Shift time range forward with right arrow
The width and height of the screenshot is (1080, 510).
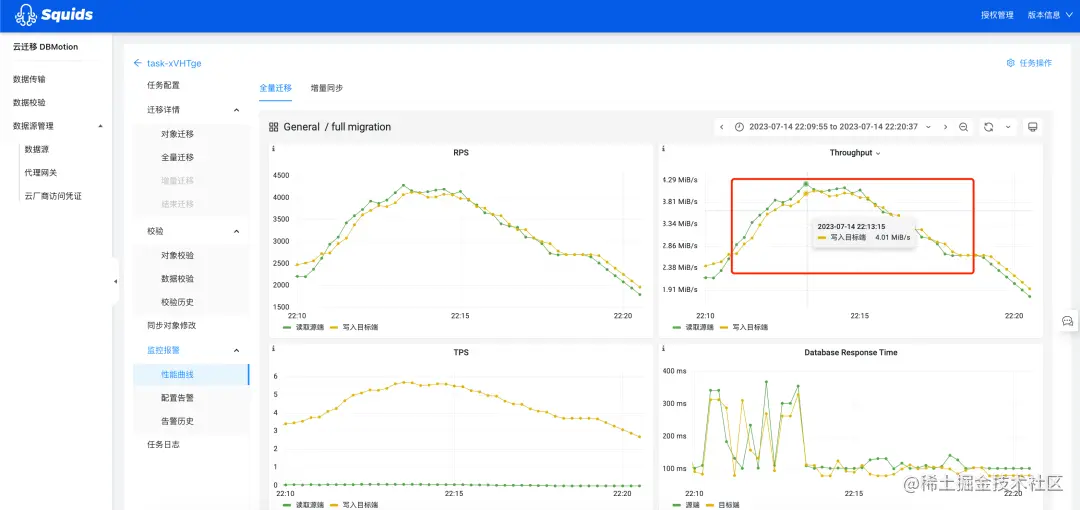click(x=946, y=127)
